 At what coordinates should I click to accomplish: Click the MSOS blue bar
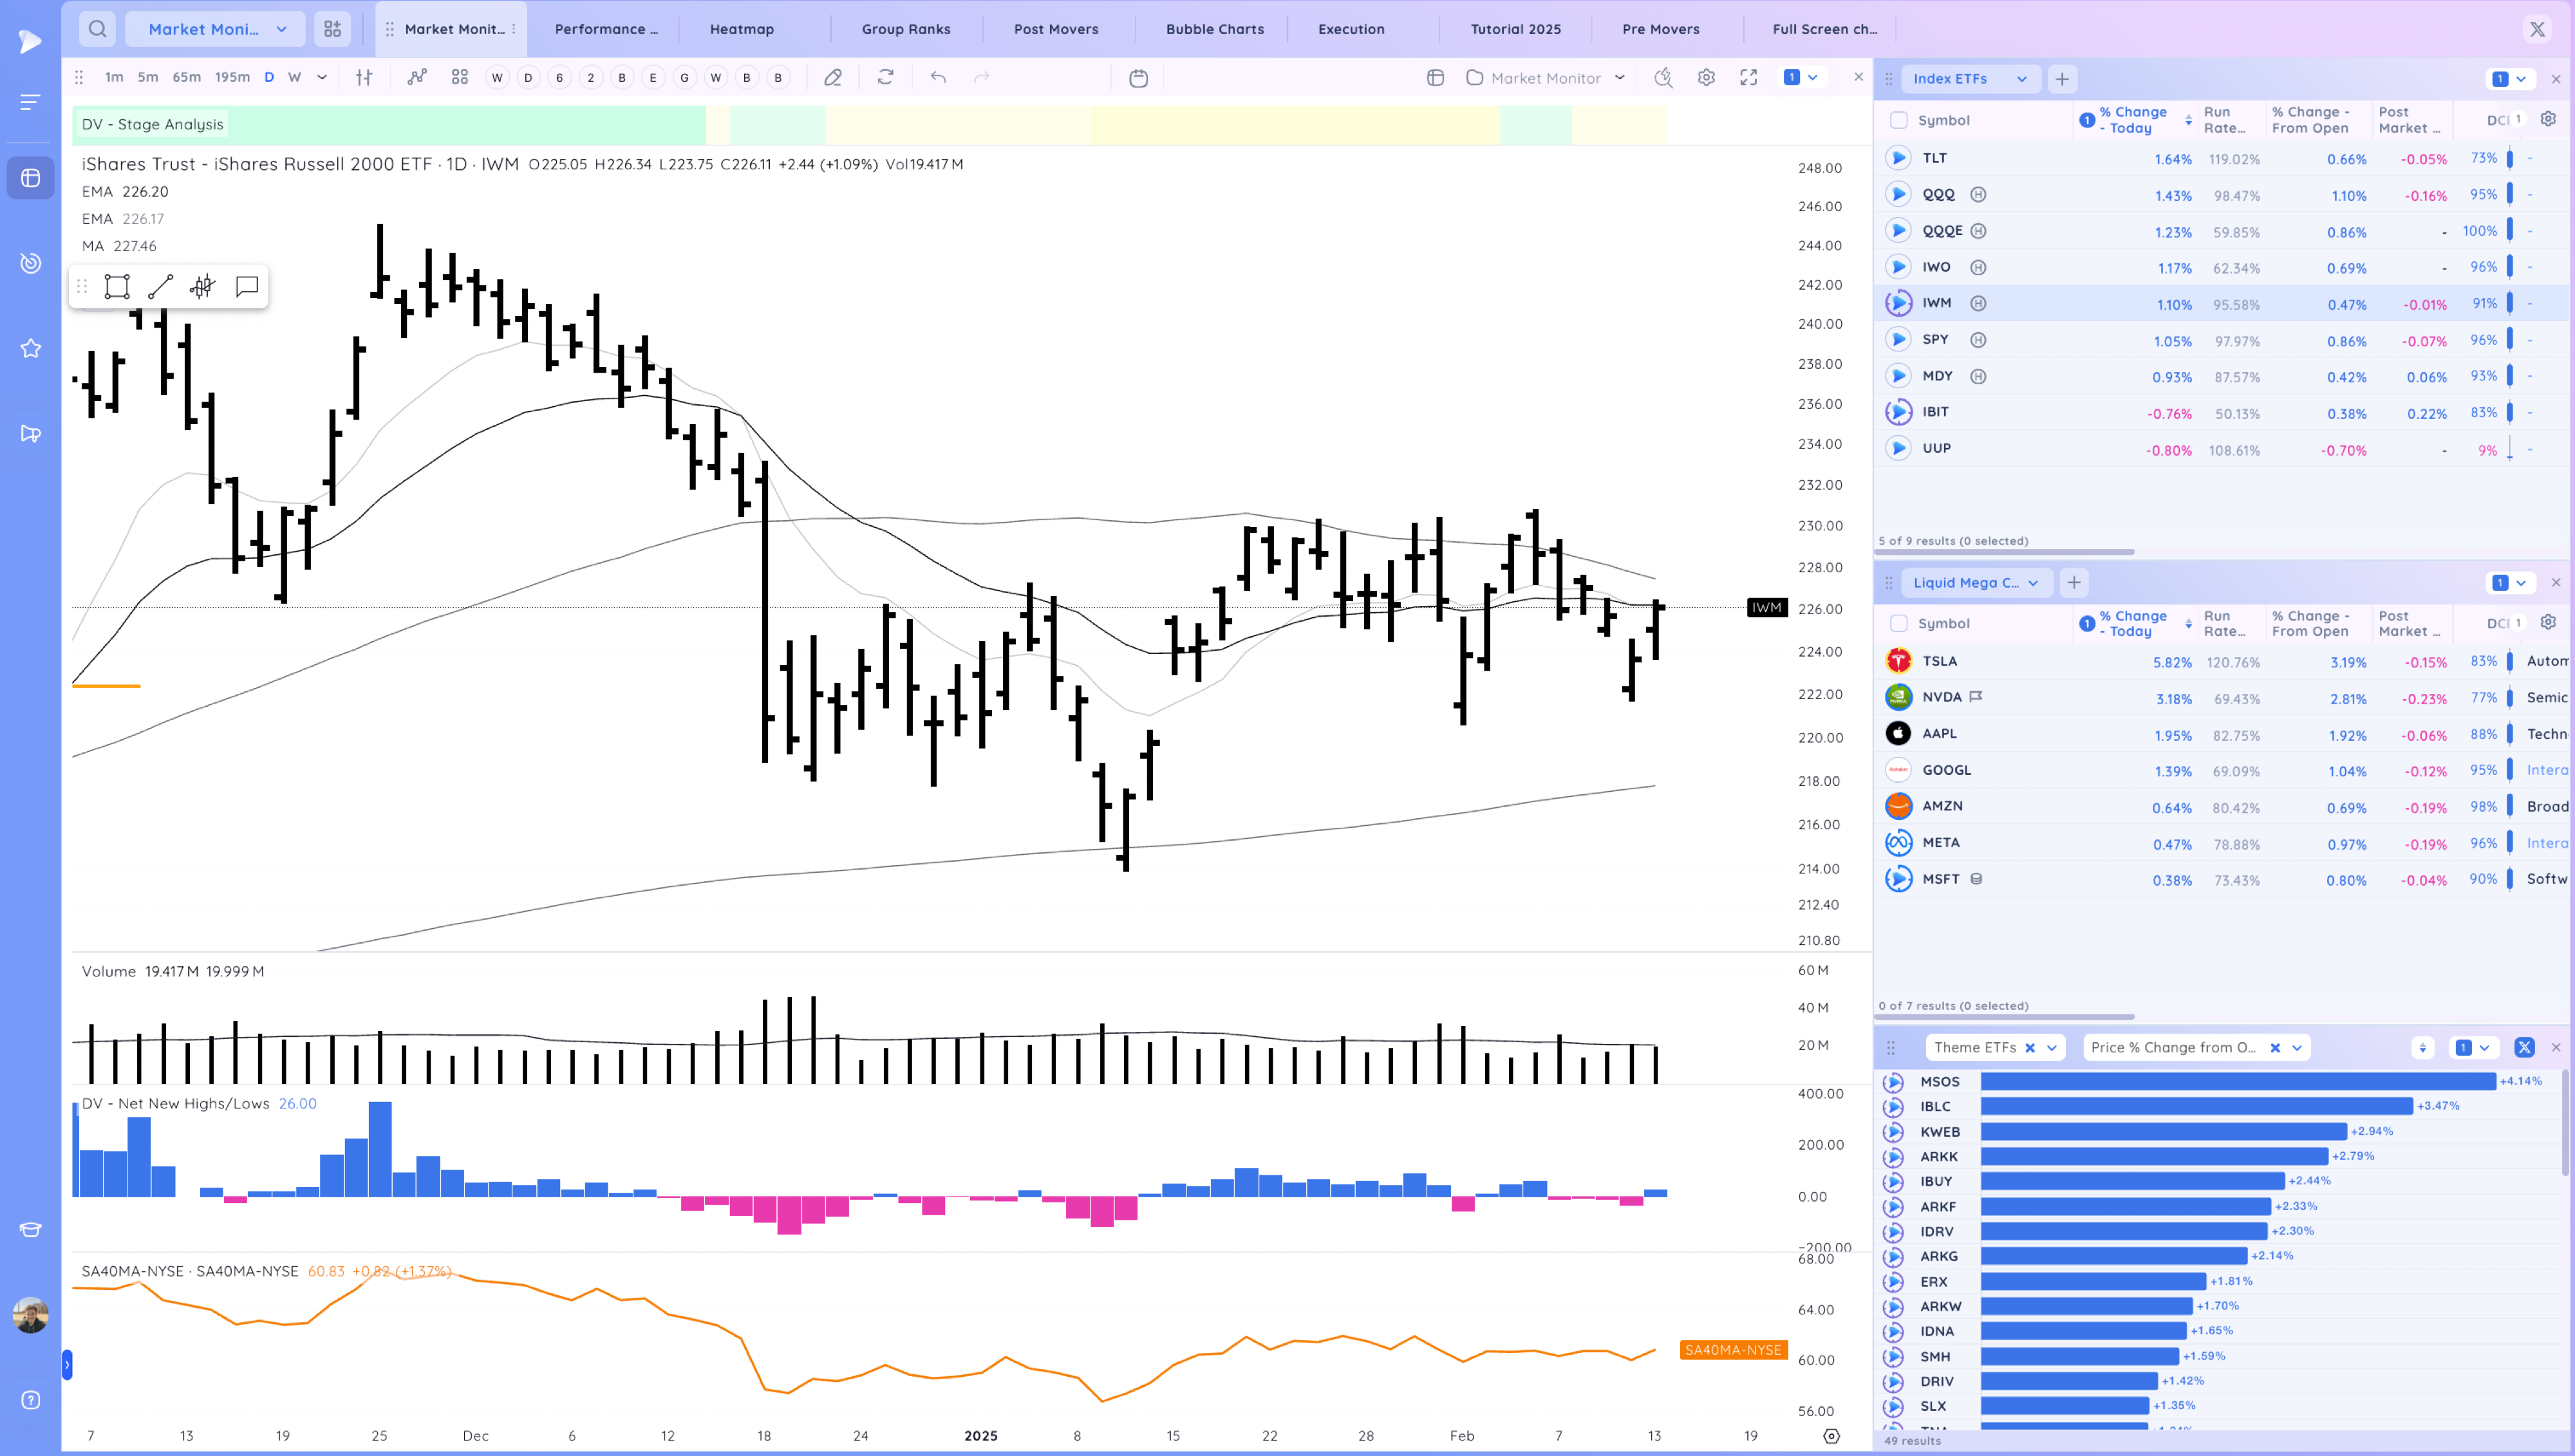(x=2237, y=1081)
